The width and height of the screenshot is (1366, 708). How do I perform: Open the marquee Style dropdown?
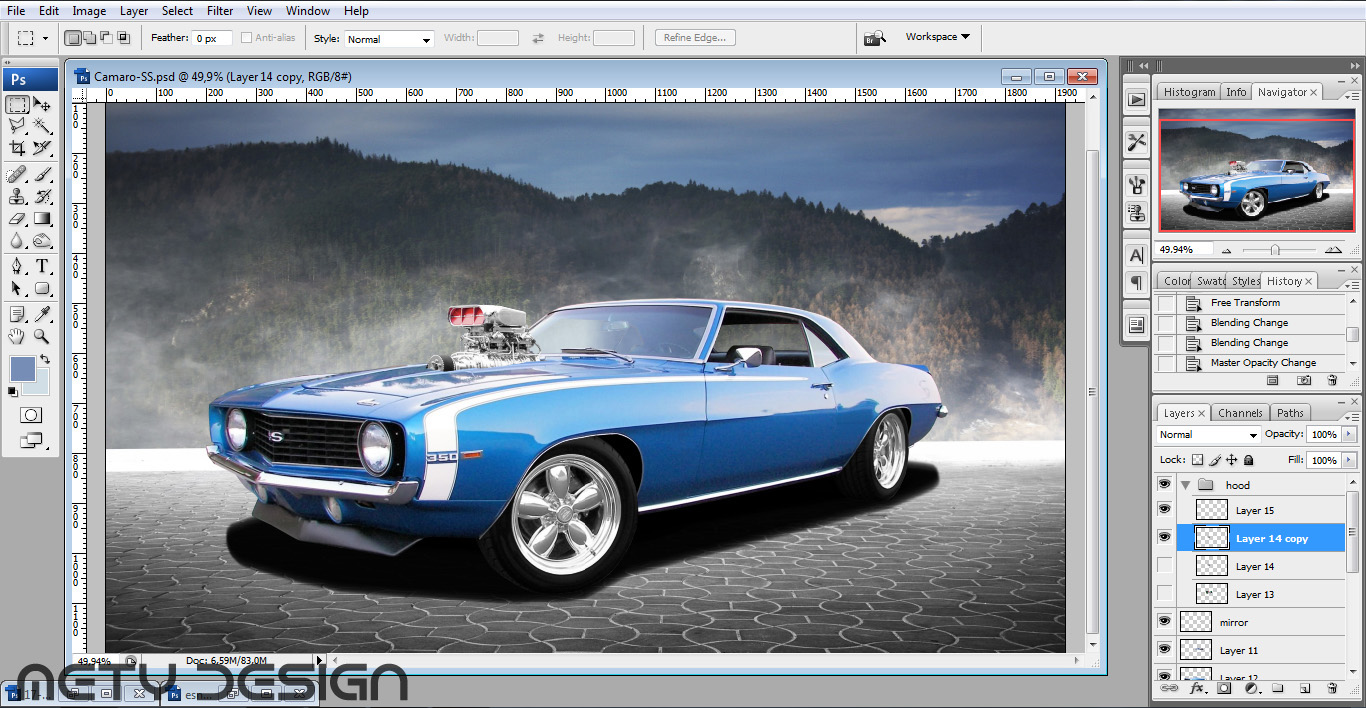pos(389,39)
